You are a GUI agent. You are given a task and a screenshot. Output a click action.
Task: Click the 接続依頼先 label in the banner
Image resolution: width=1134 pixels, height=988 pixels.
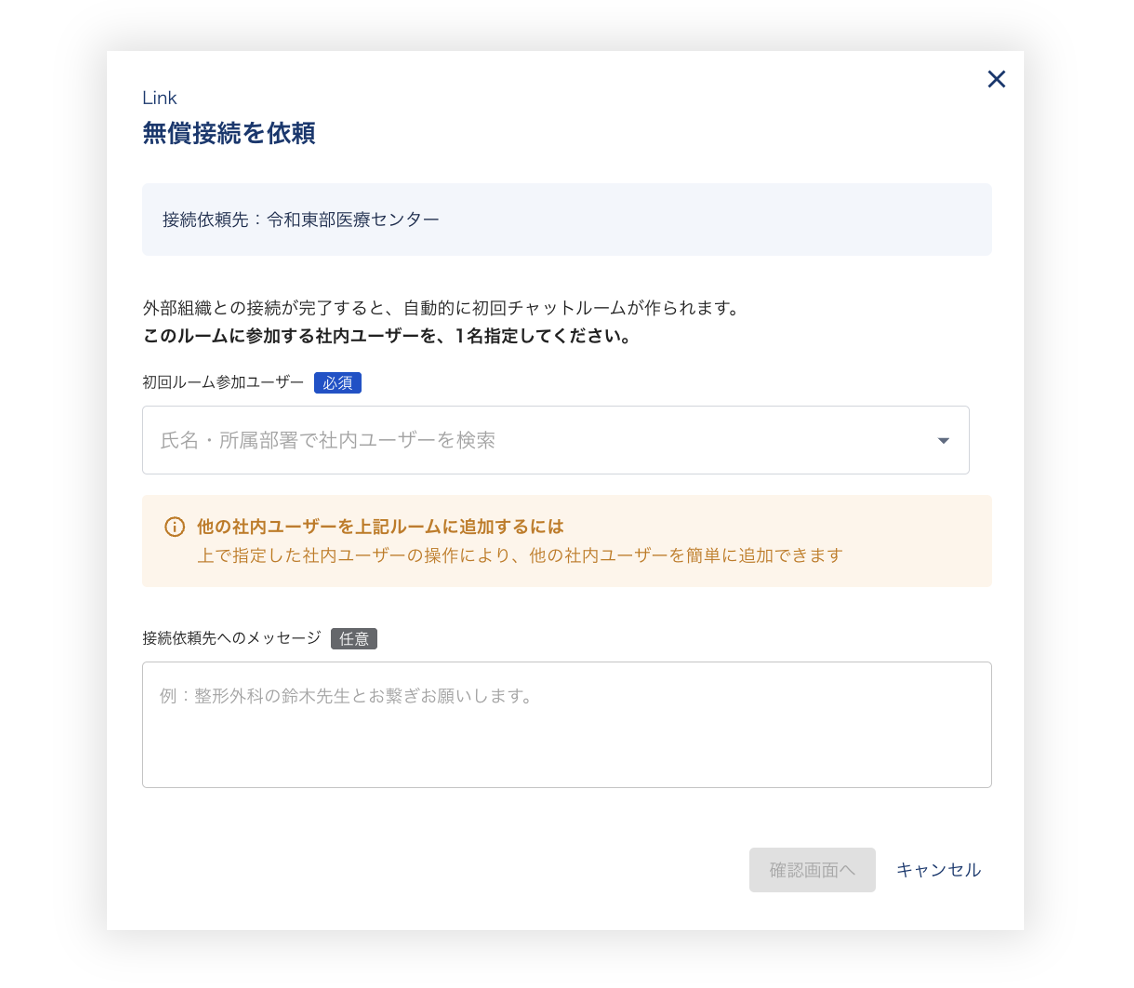203,219
